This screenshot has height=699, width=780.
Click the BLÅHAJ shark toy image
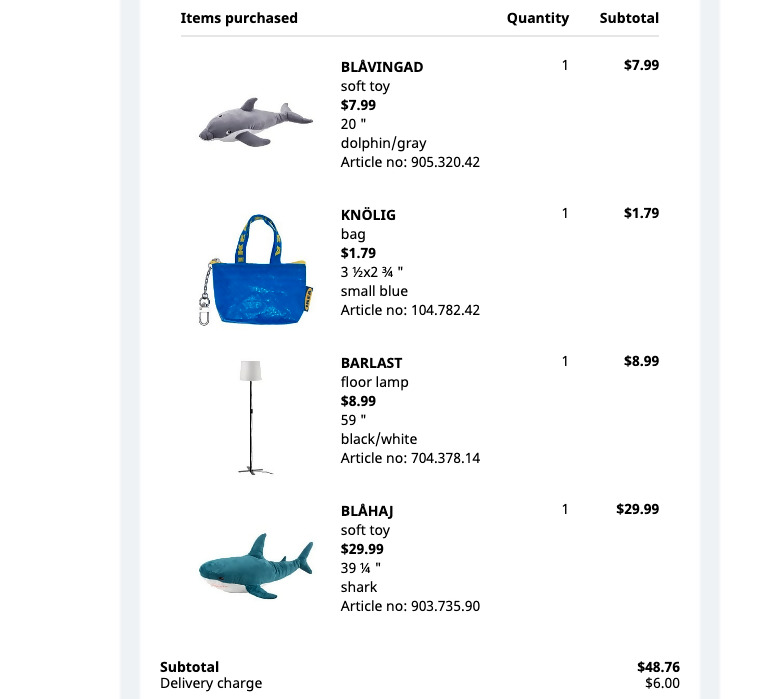click(x=256, y=566)
